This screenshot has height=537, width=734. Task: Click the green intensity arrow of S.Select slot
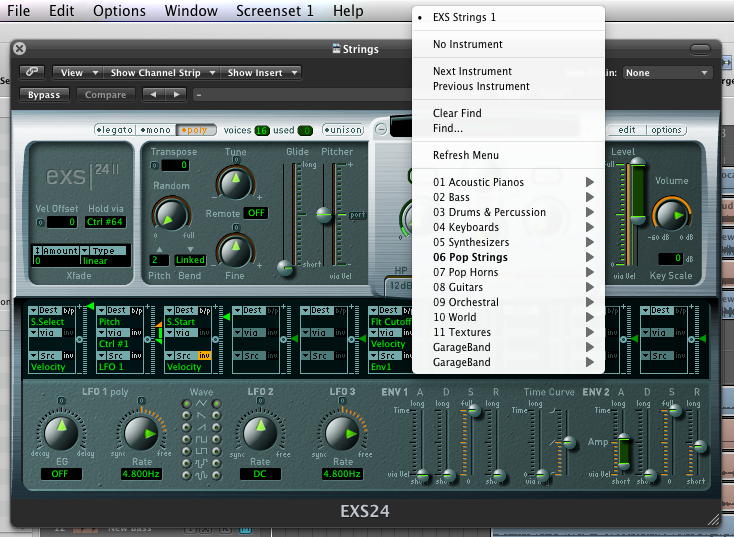90,306
